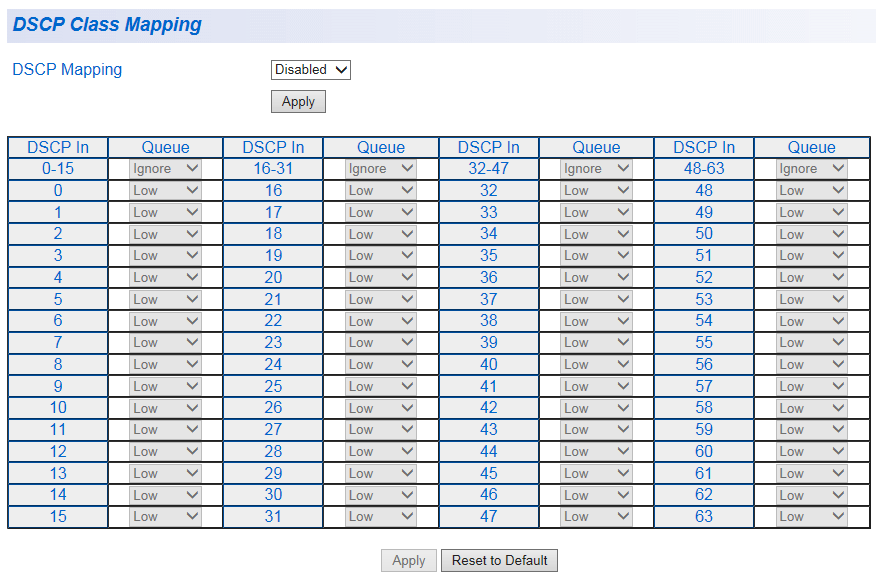Screen dimensions: 884x588
Task: Click the DSCP In value 23
Action: (273, 342)
